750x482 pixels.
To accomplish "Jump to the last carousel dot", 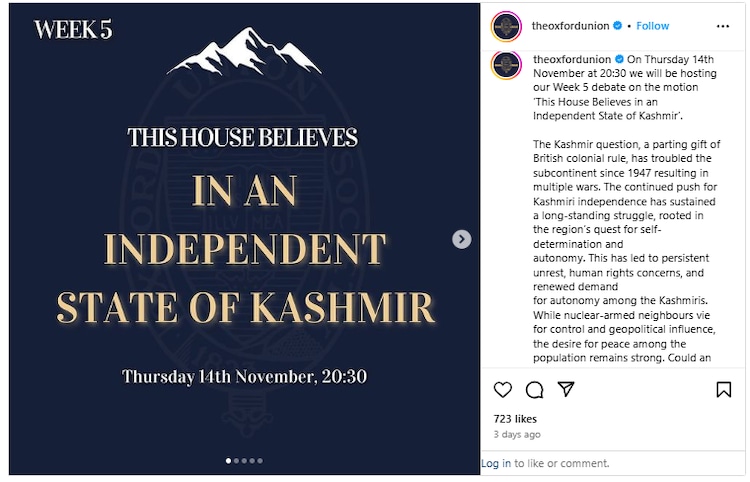I will pyautogui.click(x=260, y=461).
